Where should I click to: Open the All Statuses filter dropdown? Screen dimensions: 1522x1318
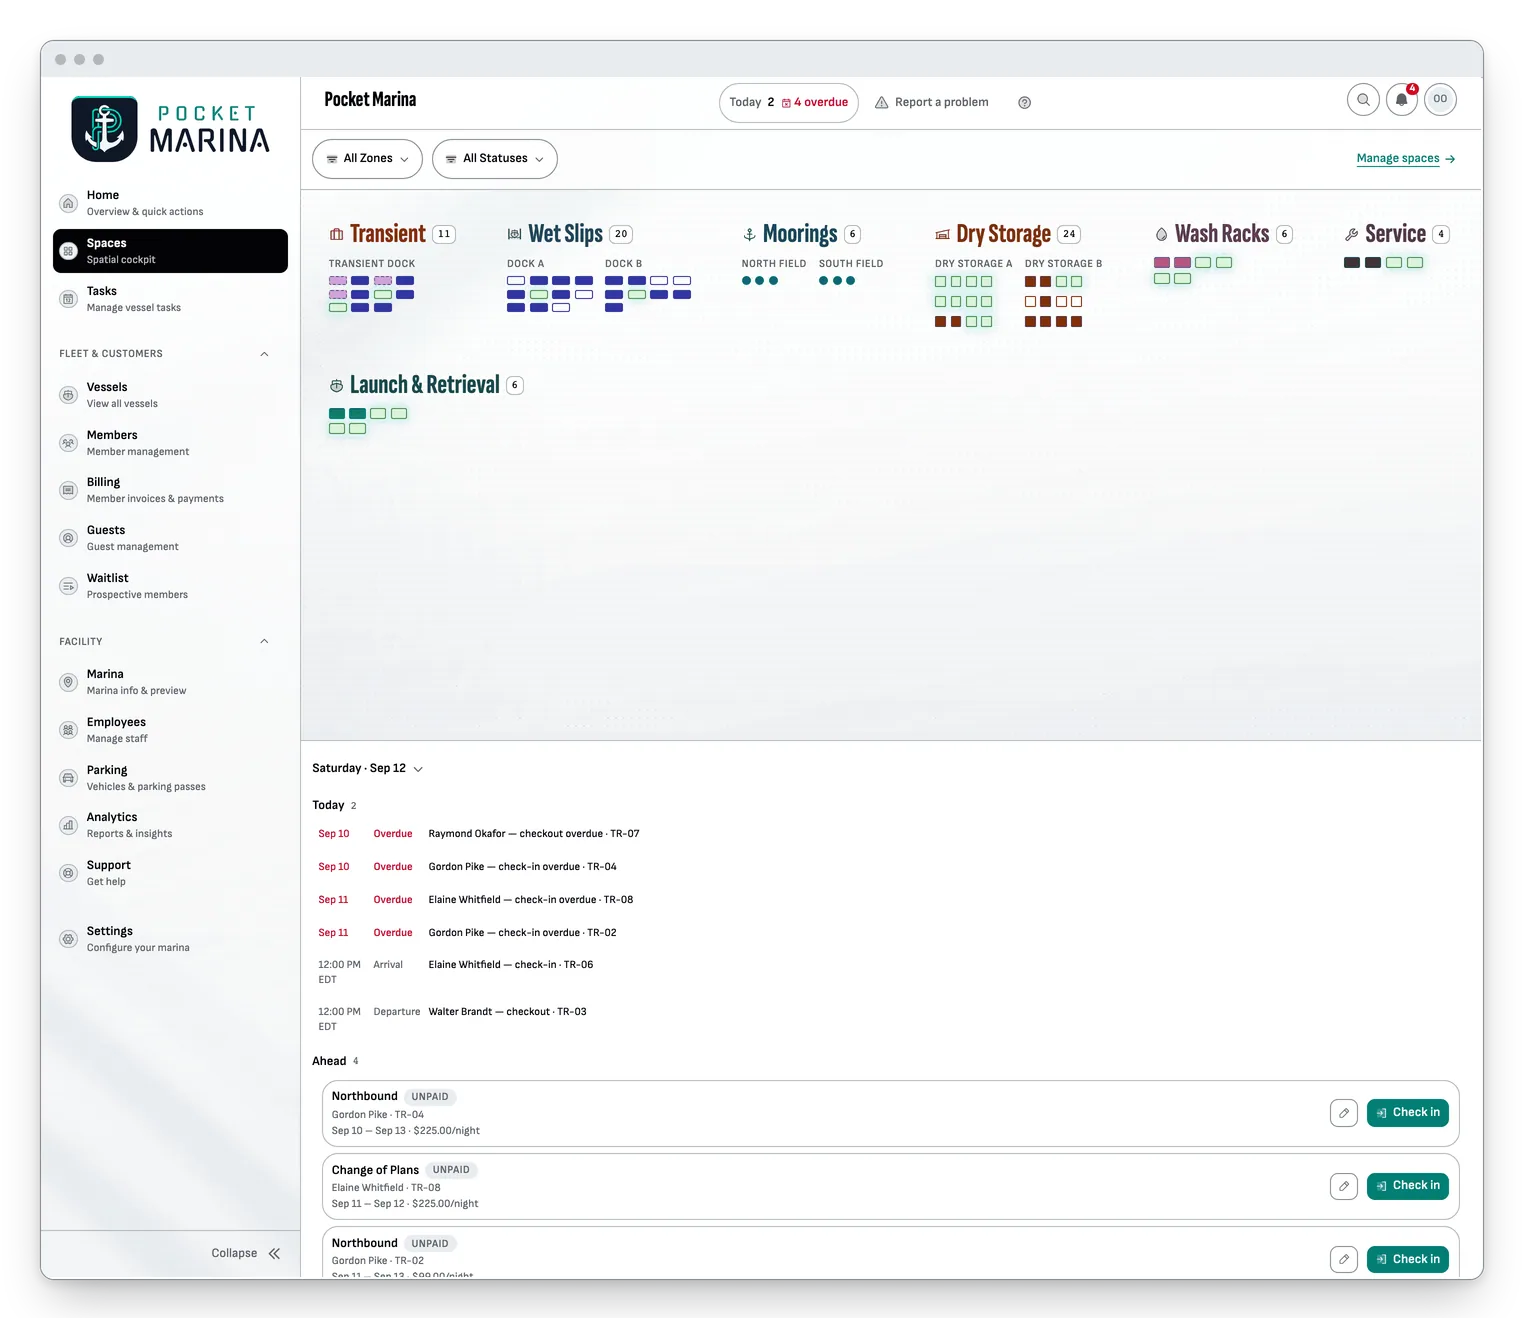pyautogui.click(x=495, y=159)
